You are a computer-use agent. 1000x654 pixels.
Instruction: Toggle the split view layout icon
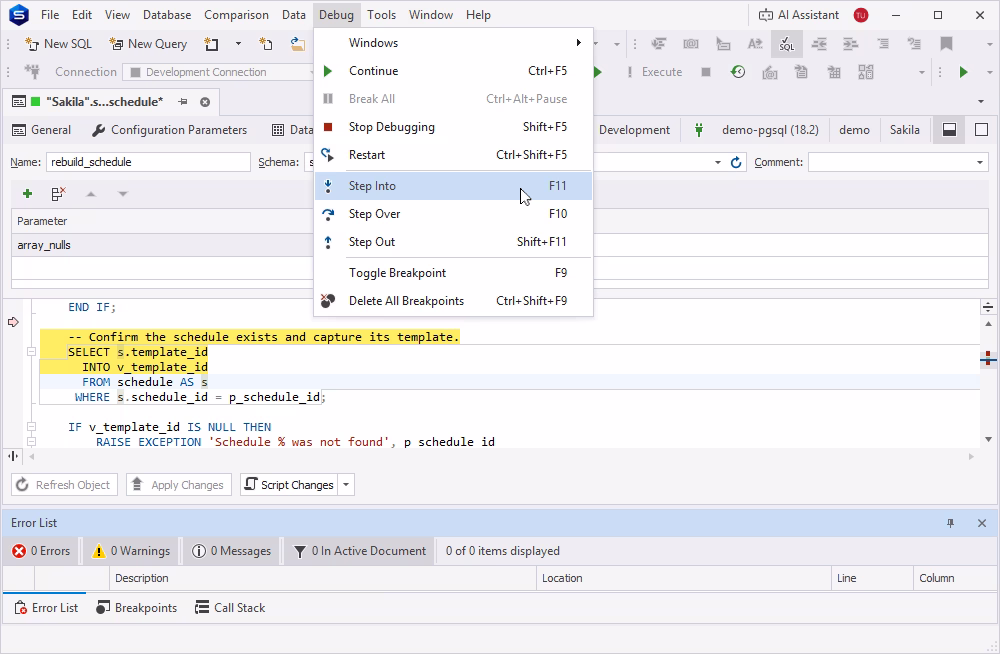point(949,130)
